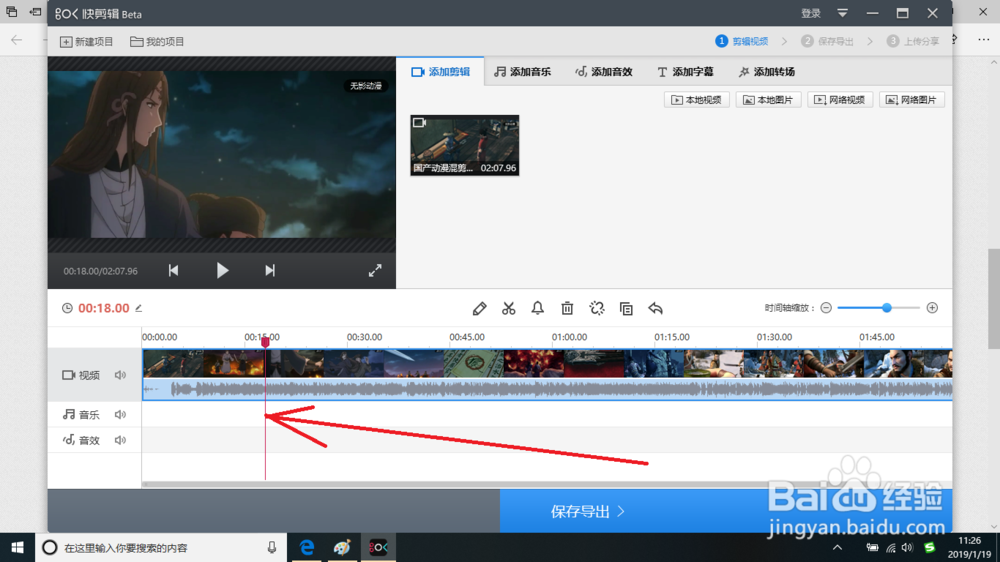Click the 01:00.00 mark on ruler
Image resolution: width=1000 pixels, height=562 pixels.
tap(569, 337)
